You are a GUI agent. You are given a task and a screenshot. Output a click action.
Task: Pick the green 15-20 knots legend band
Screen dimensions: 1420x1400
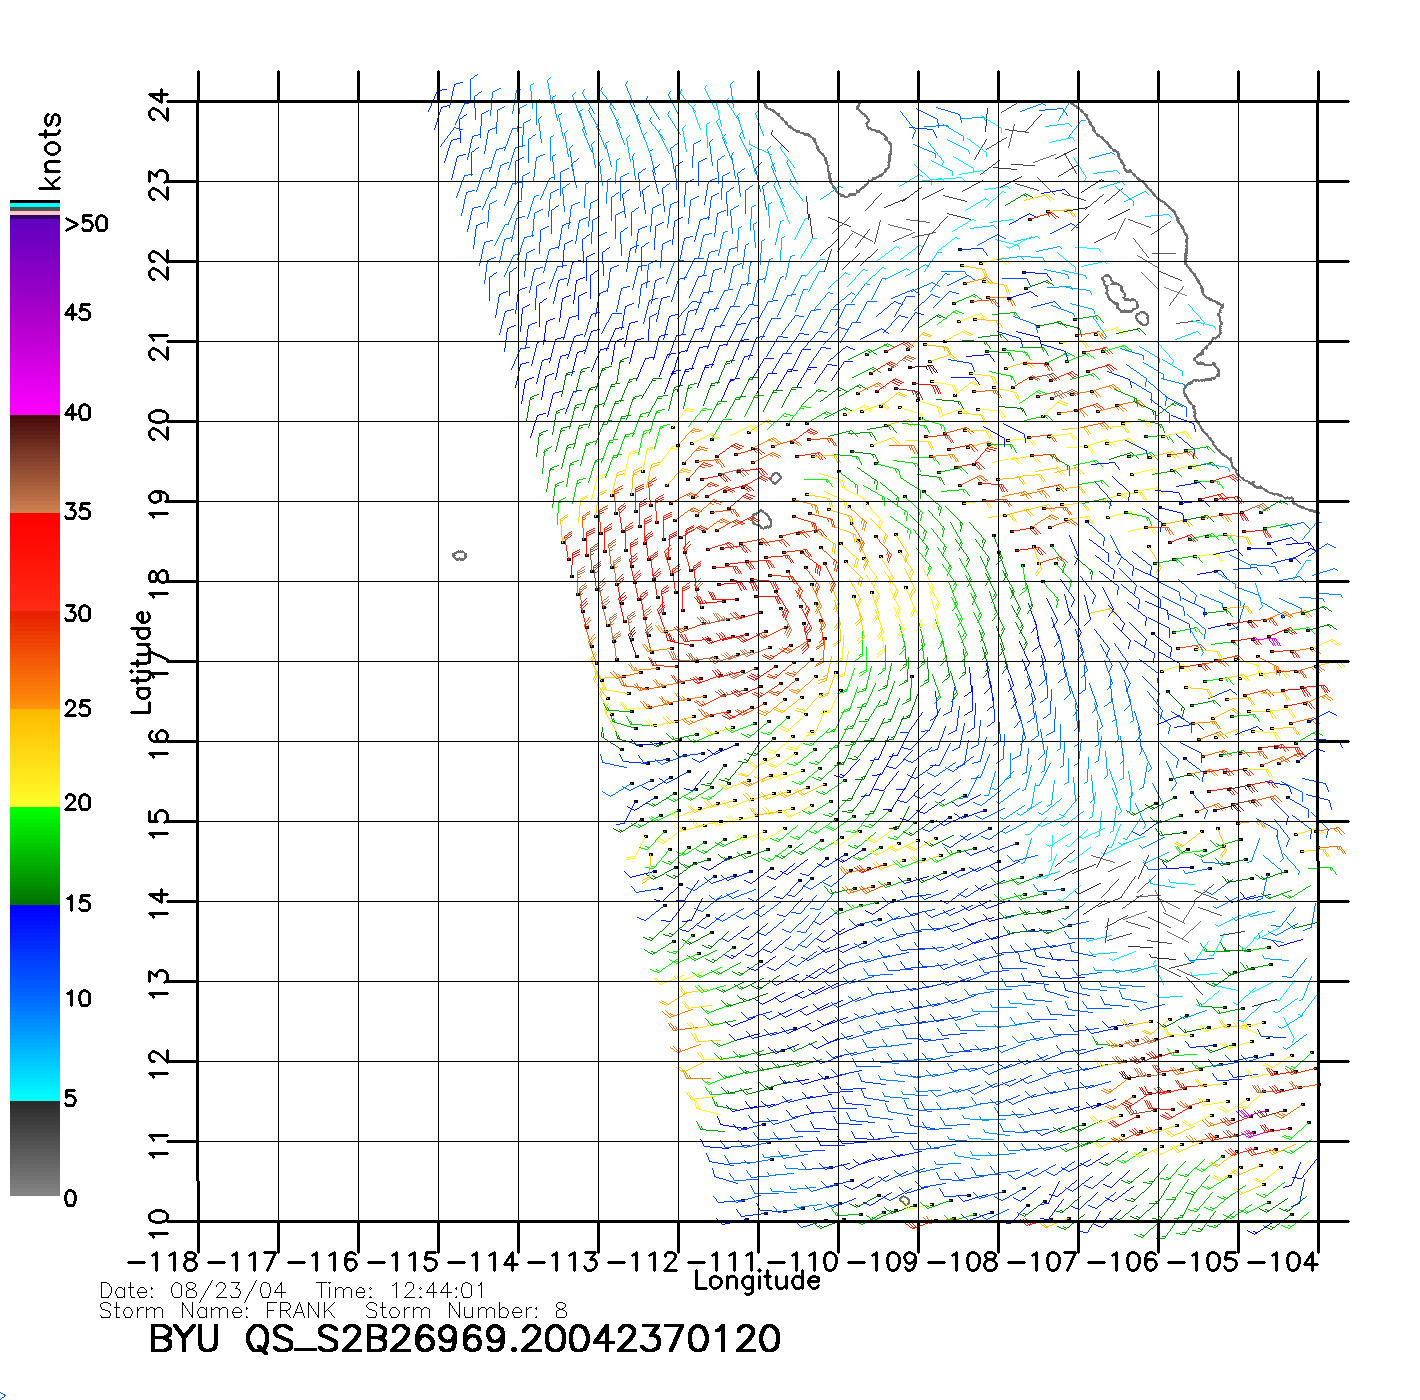click(35, 855)
